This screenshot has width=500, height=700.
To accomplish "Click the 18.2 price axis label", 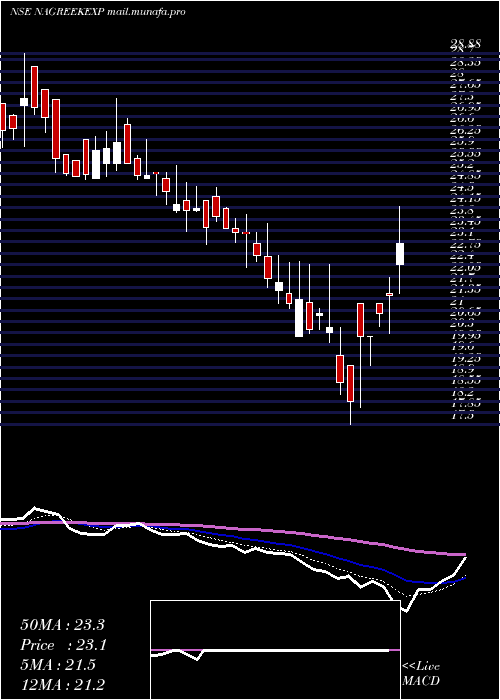I will point(462,393).
